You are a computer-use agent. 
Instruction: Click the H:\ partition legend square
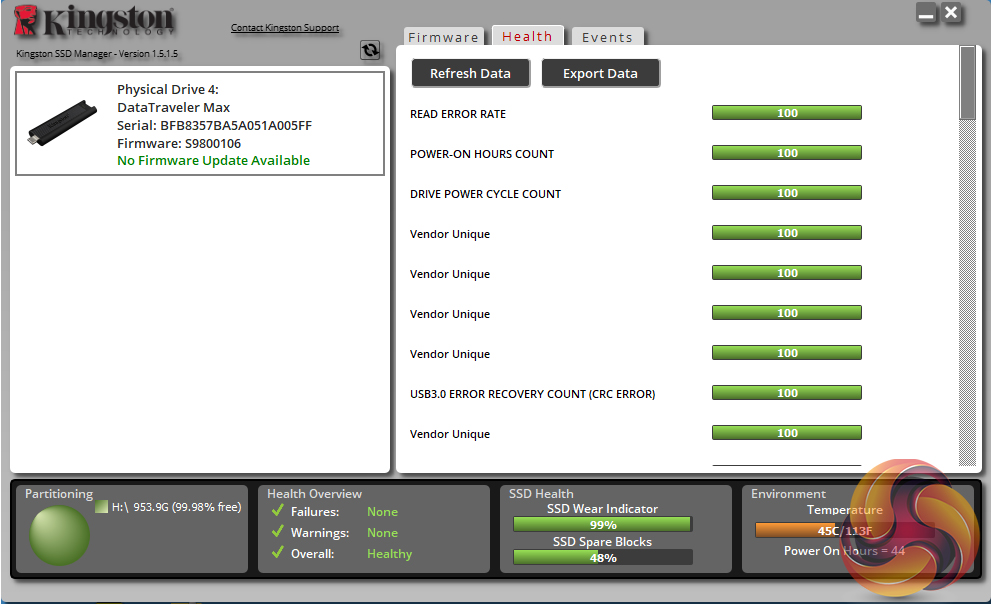(x=101, y=507)
